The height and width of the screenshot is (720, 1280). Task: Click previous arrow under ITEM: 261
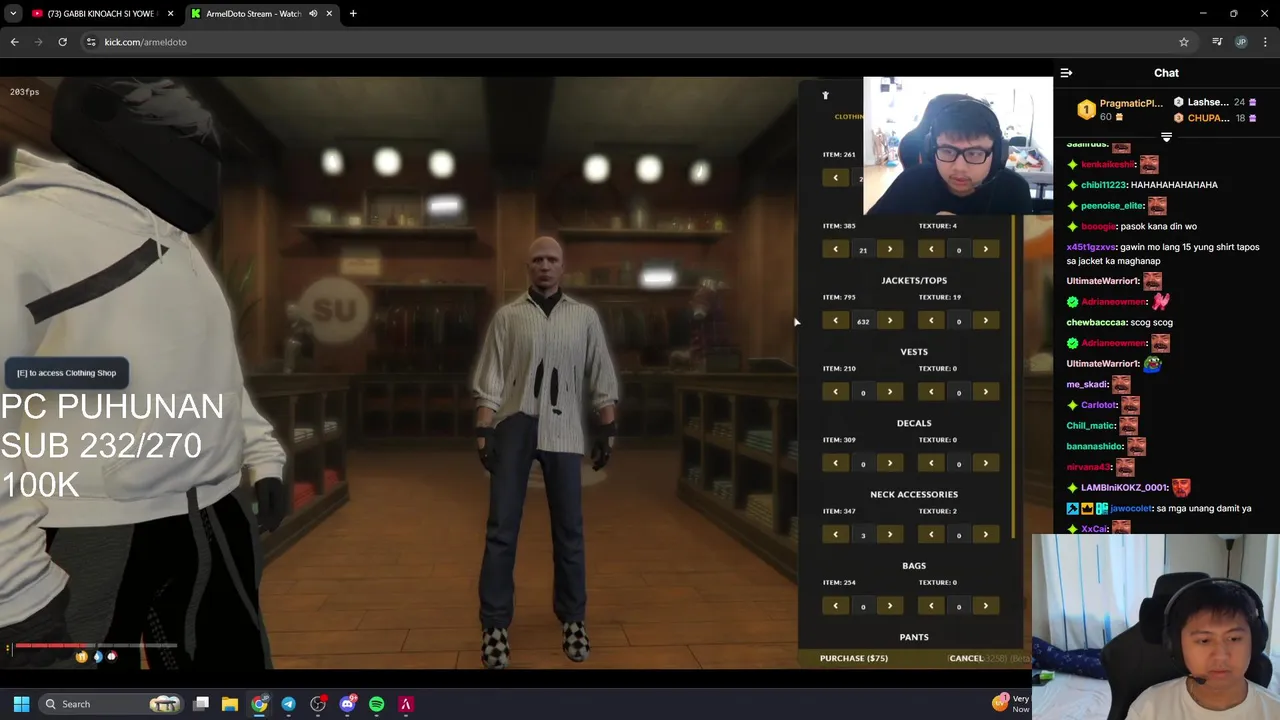tap(836, 178)
